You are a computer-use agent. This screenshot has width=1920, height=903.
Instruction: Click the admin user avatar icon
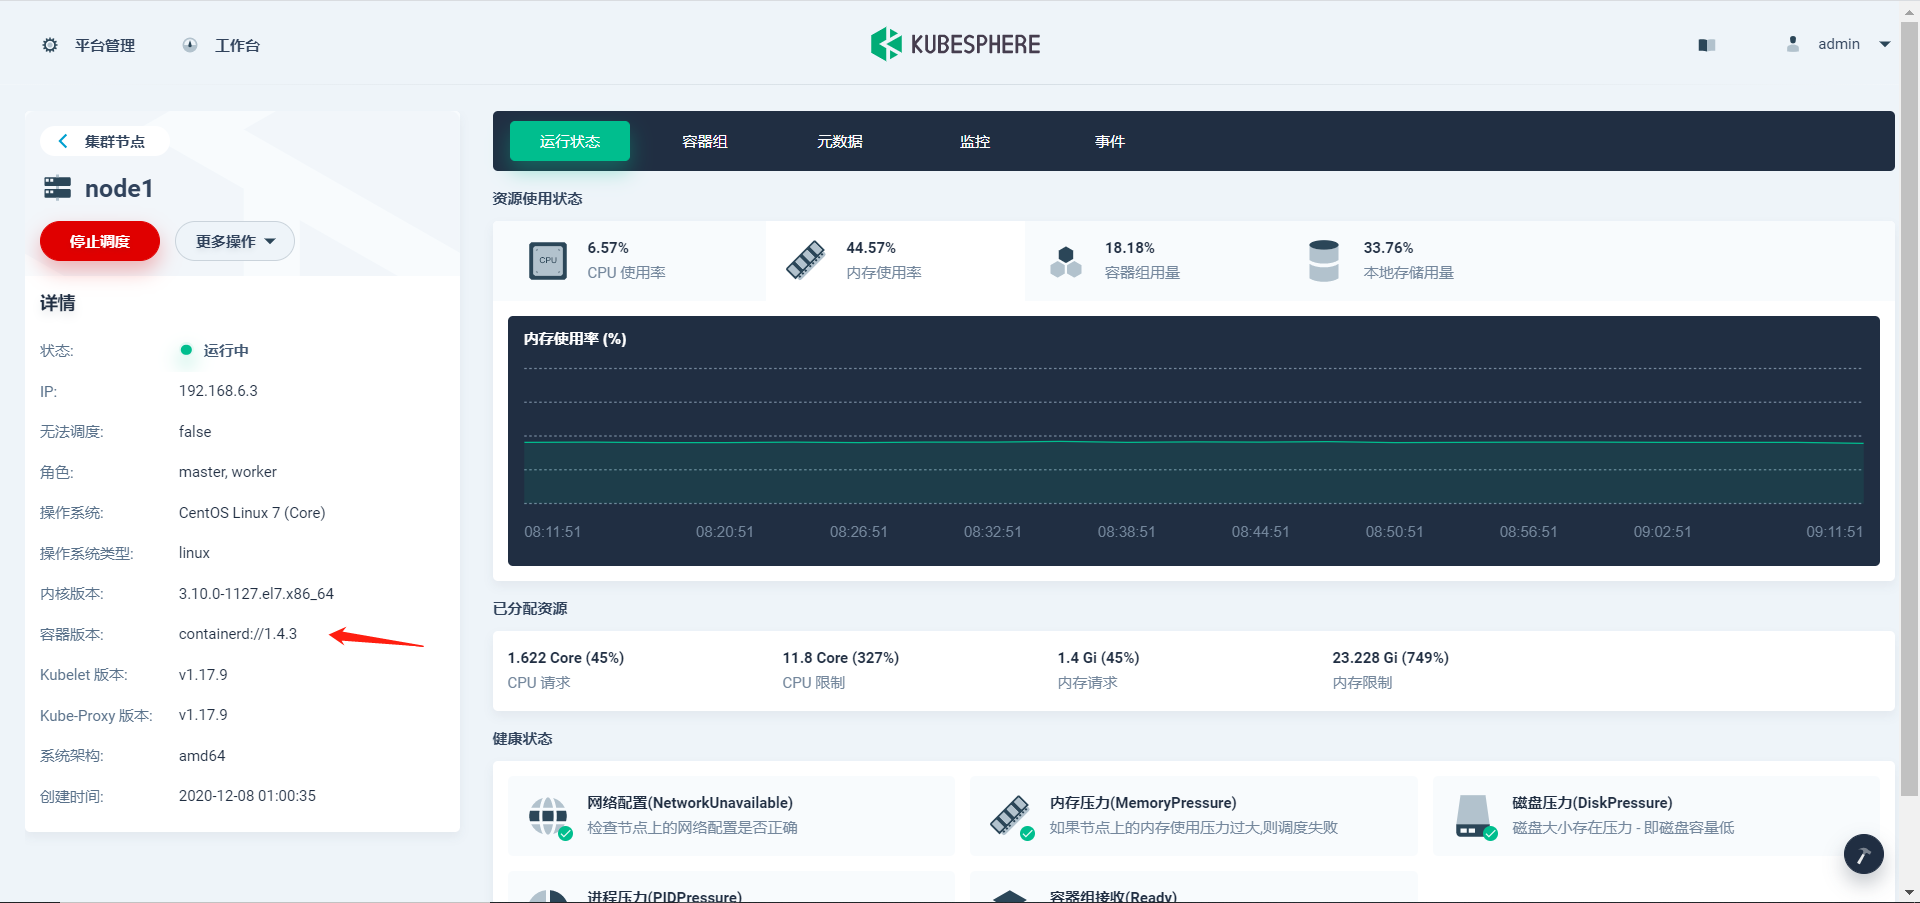[1793, 44]
